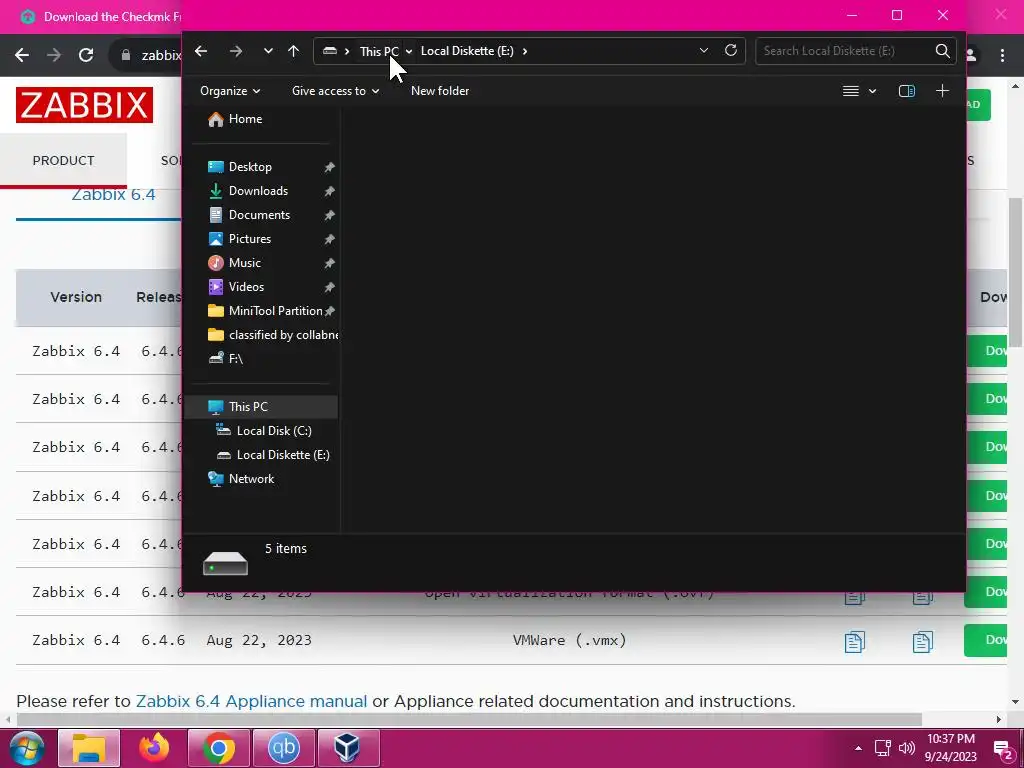
Task: Open the PRODUCT tab on Zabbix site
Action: click(x=63, y=161)
